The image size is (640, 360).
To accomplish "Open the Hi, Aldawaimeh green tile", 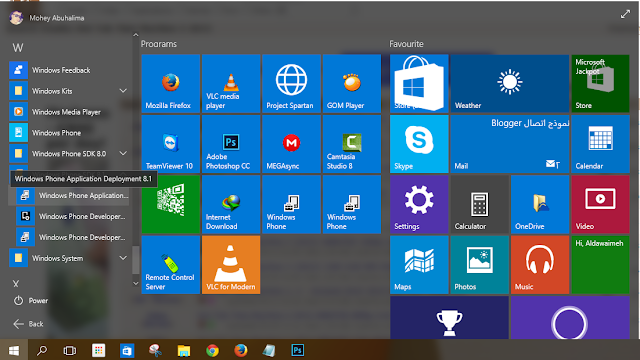I will coord(600,265).
